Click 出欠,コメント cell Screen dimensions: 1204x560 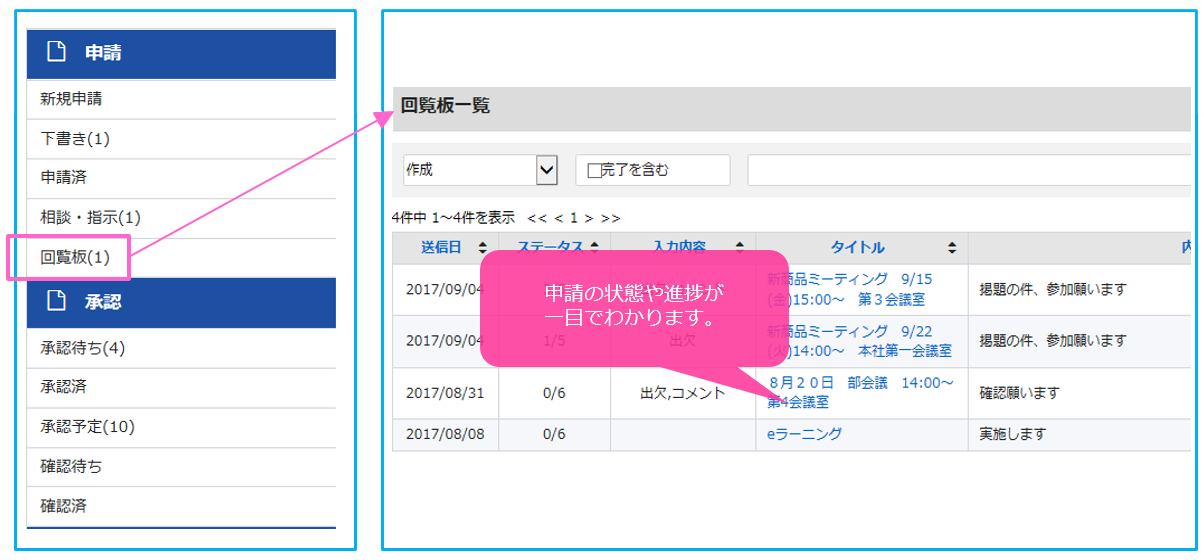tap(683, 393)
